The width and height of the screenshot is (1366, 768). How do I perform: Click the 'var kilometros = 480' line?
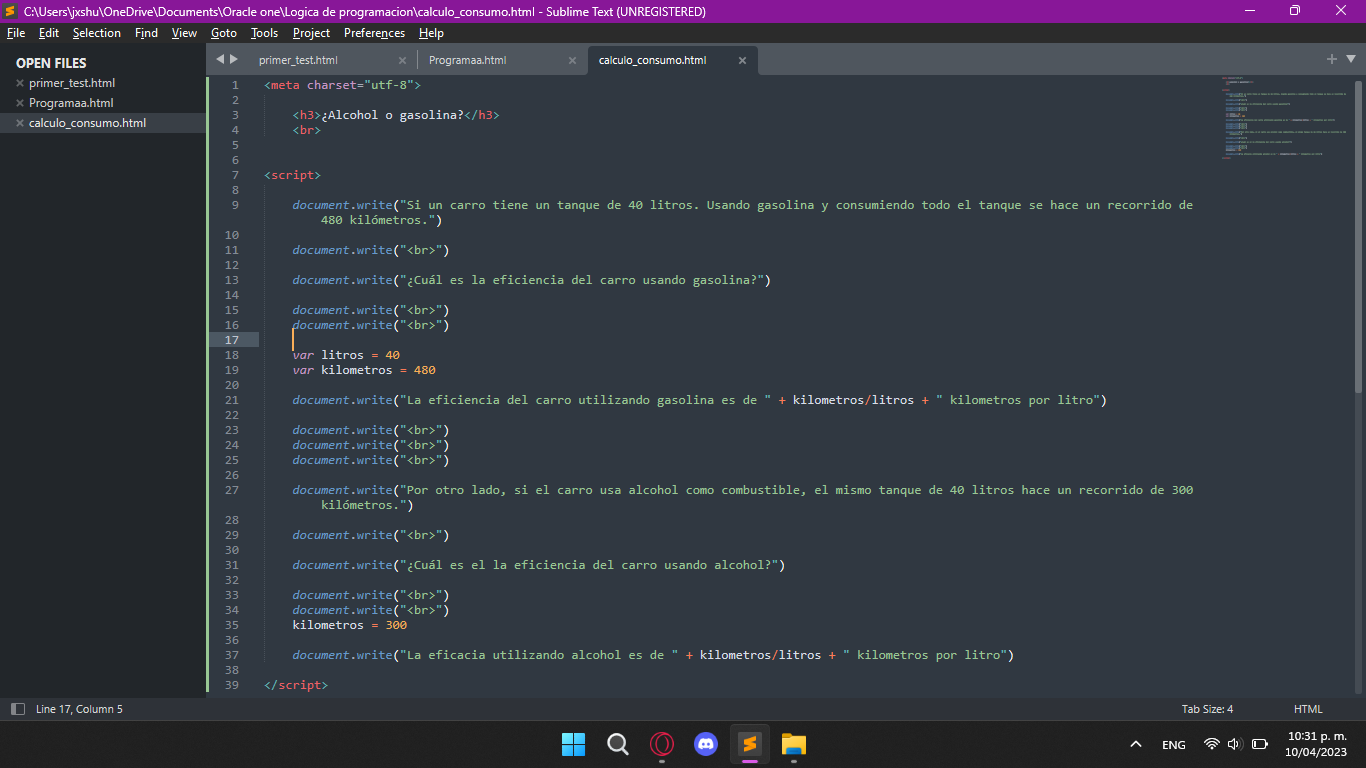[x=364, y=370]
